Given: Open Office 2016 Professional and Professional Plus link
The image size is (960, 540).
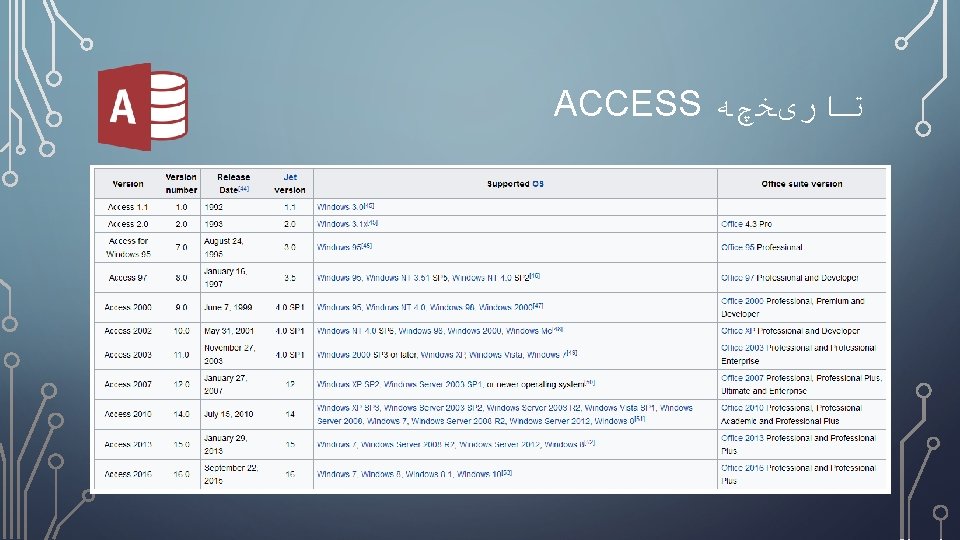Looking at the screenshot, I should click(798, 474).
